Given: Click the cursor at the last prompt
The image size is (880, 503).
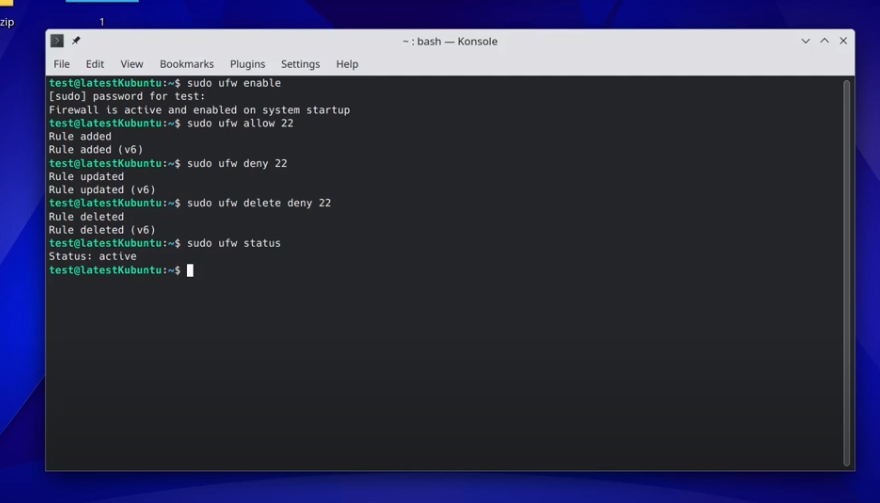Looking at the screenshot, I should point(190,270).
